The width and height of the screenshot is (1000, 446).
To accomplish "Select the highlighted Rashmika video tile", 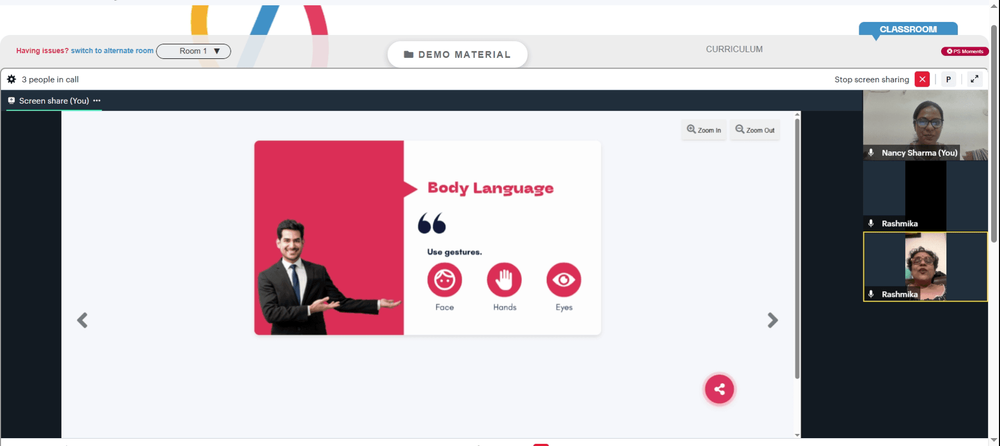I will click(x=925, y=267).
